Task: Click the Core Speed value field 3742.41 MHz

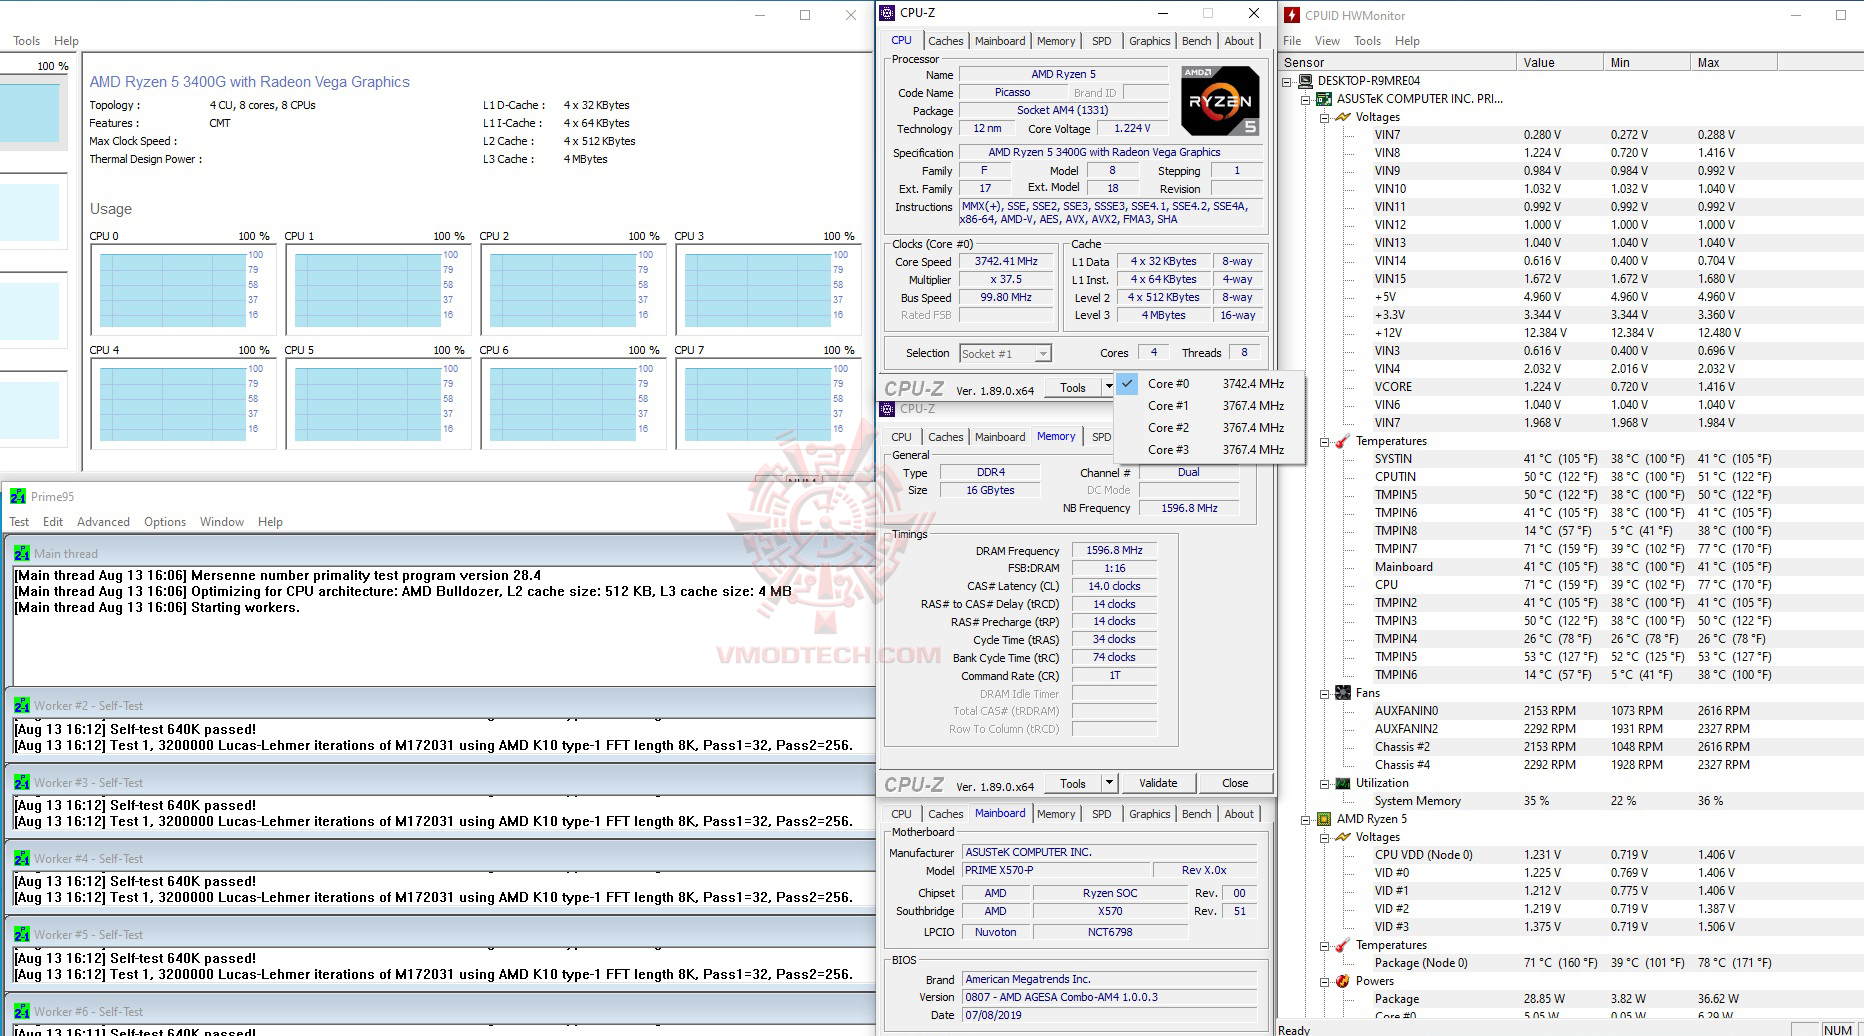Action: 1006,262
